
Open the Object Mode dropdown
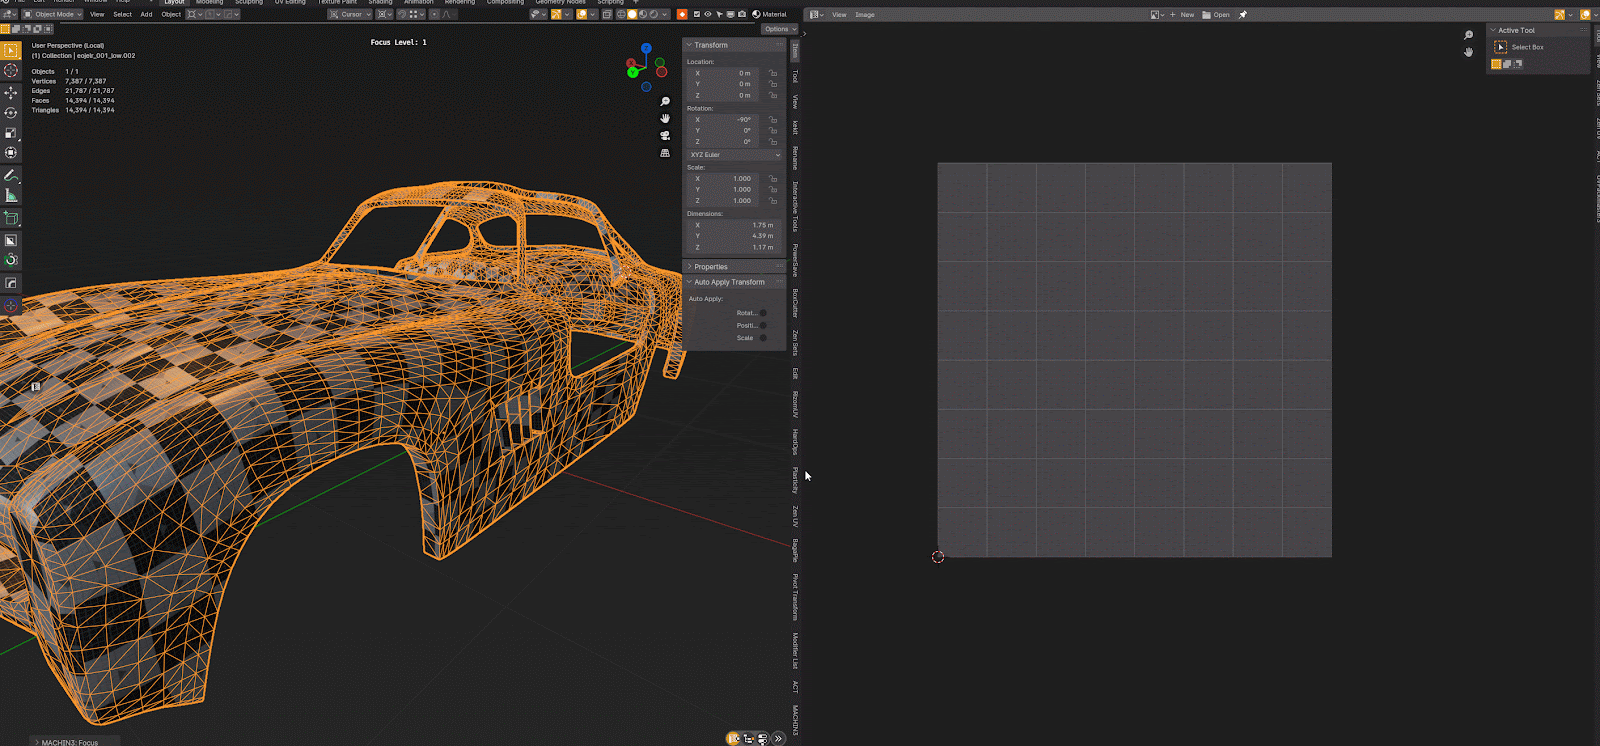[x=54, y=15]
